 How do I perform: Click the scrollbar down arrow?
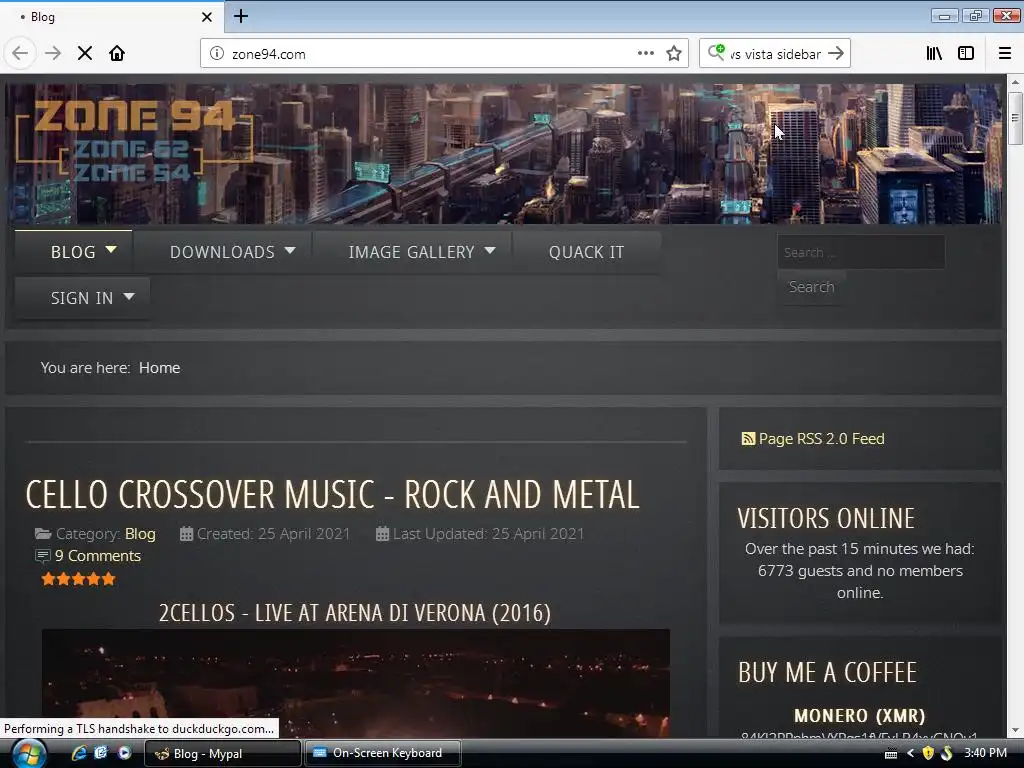[1015, 730]
